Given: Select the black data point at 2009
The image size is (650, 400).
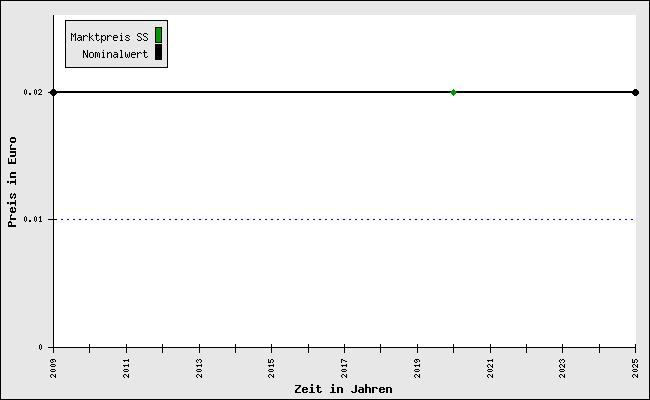Looking at the screenshot, I should click(53, 92).
